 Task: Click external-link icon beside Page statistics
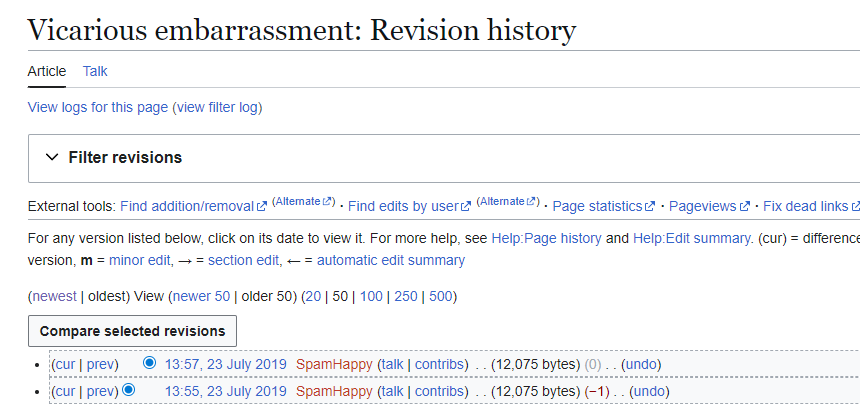click(x=650, y=207)
